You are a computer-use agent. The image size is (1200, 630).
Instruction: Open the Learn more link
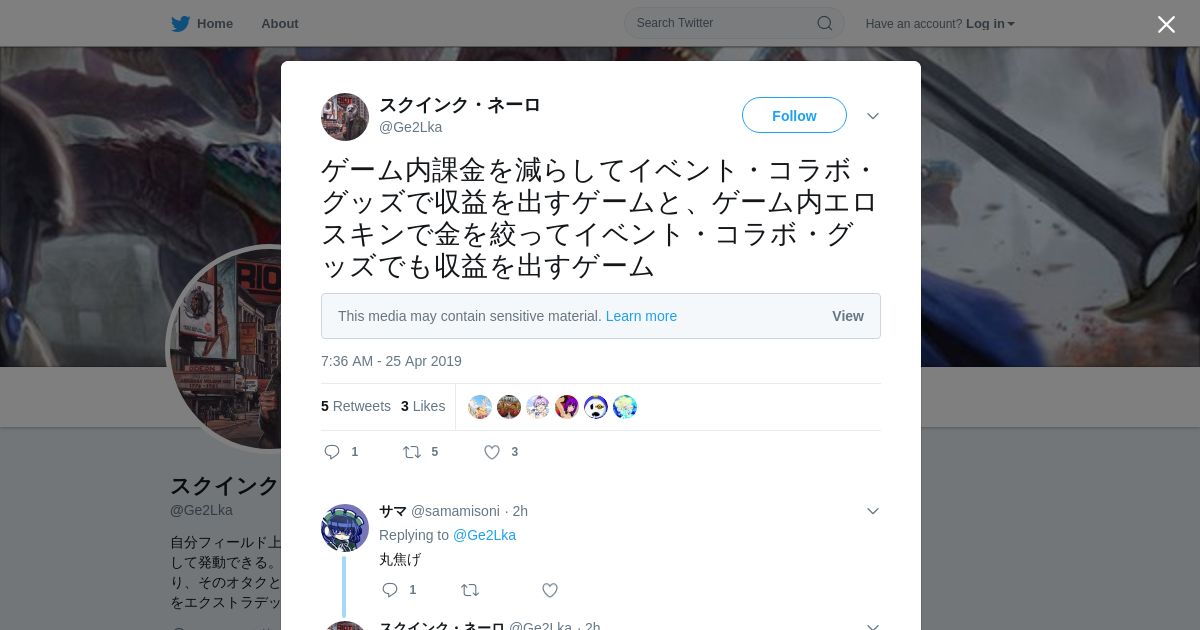(x=641, y=316)
